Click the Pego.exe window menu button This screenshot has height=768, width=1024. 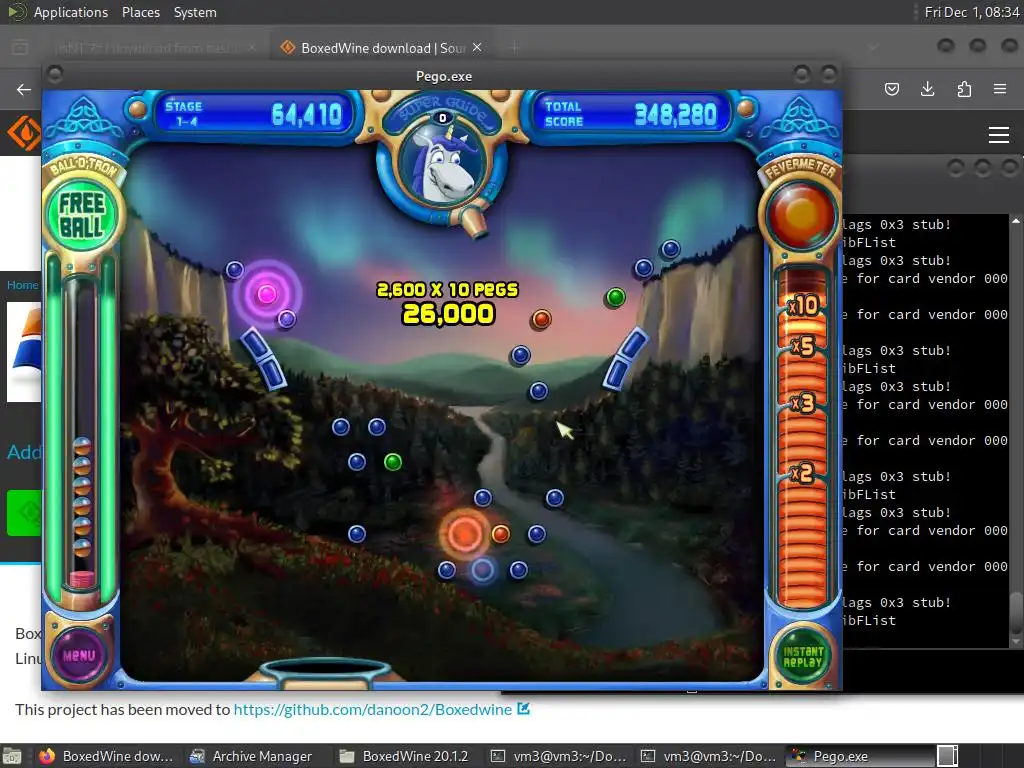(55, 74)
